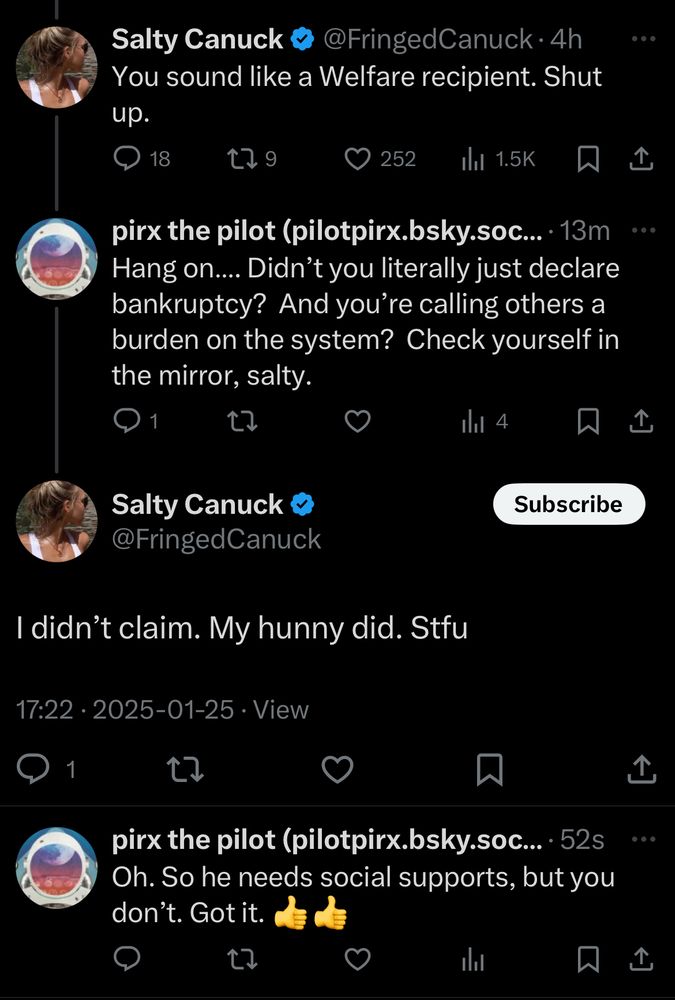The width and height of the screenshot is (675, 1000).
Task: Click the View link beside the timestamp
Action: click(281, 710)
